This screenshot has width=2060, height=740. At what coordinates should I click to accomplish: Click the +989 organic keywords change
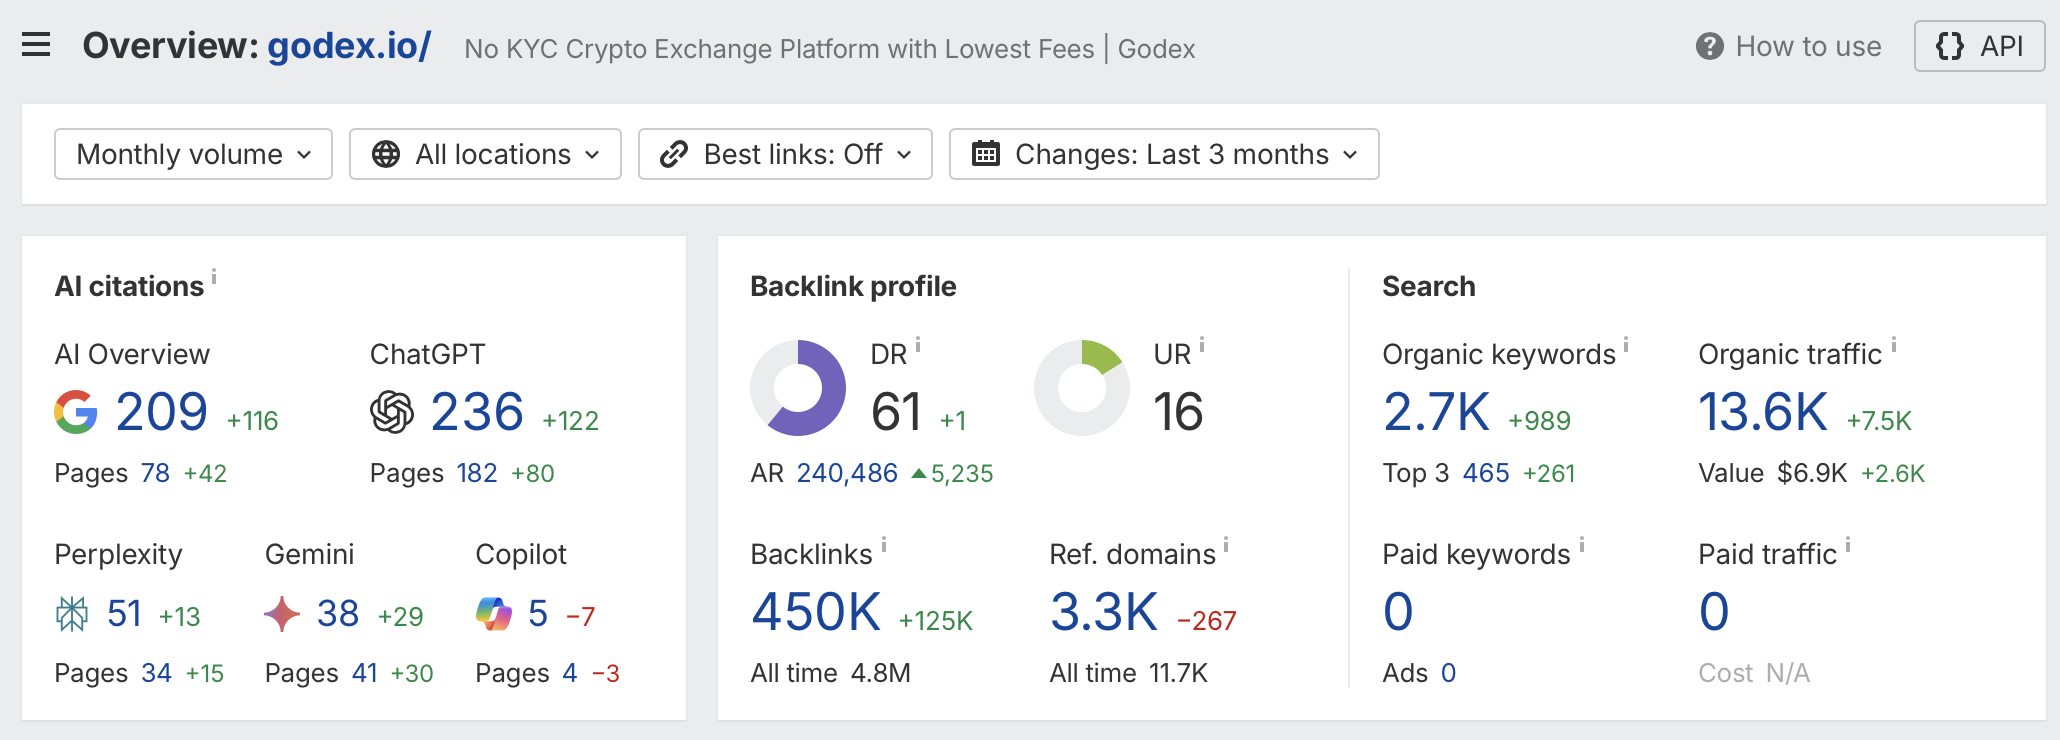(x=1540, y=421)
